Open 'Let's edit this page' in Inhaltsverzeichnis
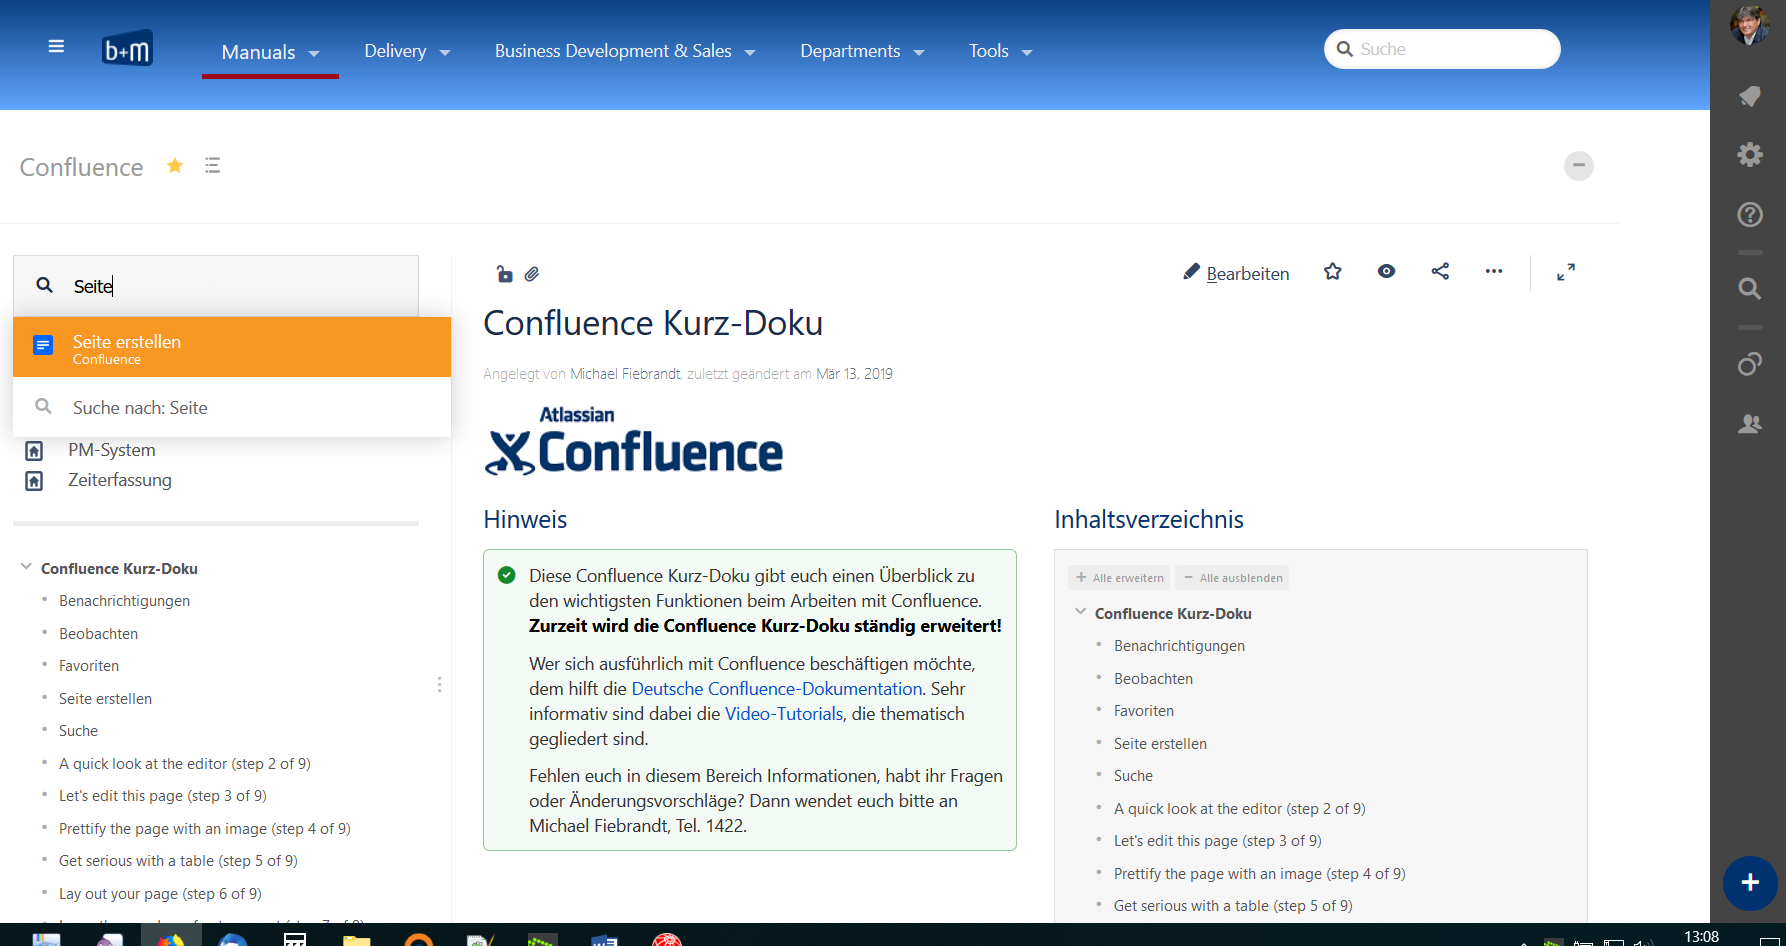Viewport: 1786px width, 946px height. click(1218, 841)
